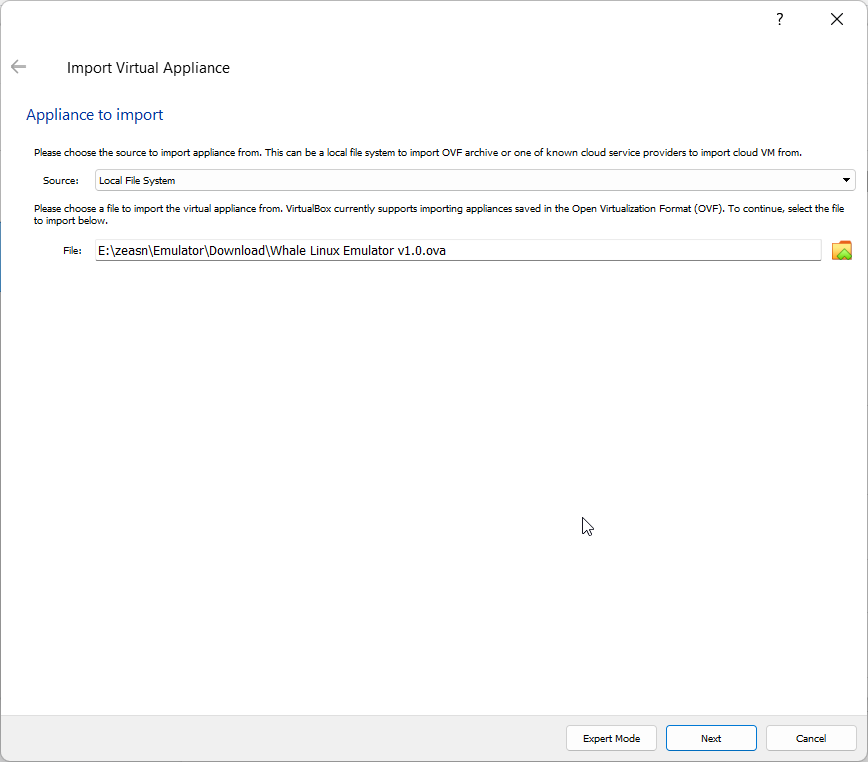
Task: Switch the wizard to Expert Mode
Action: point(611,738)
